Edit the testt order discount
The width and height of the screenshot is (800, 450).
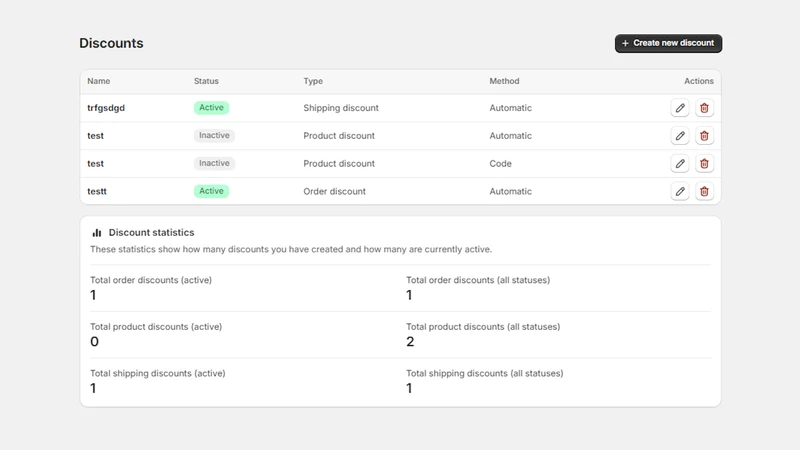pyautogui.click(x=680, y=191)
